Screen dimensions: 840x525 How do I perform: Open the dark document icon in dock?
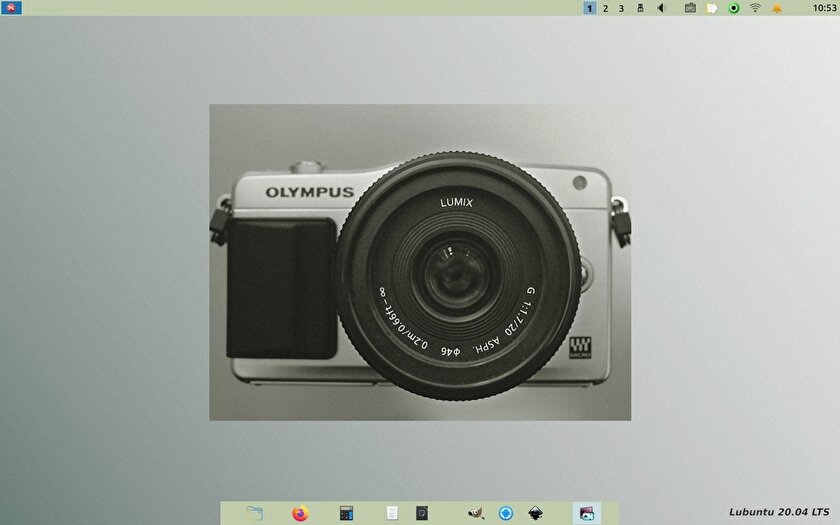[422, 513]
